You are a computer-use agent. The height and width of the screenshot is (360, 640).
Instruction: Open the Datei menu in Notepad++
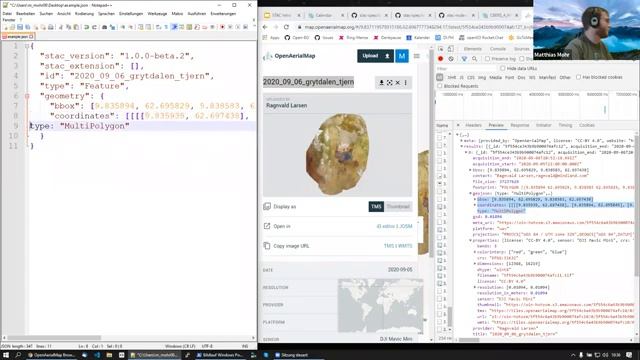click(7, 14)
